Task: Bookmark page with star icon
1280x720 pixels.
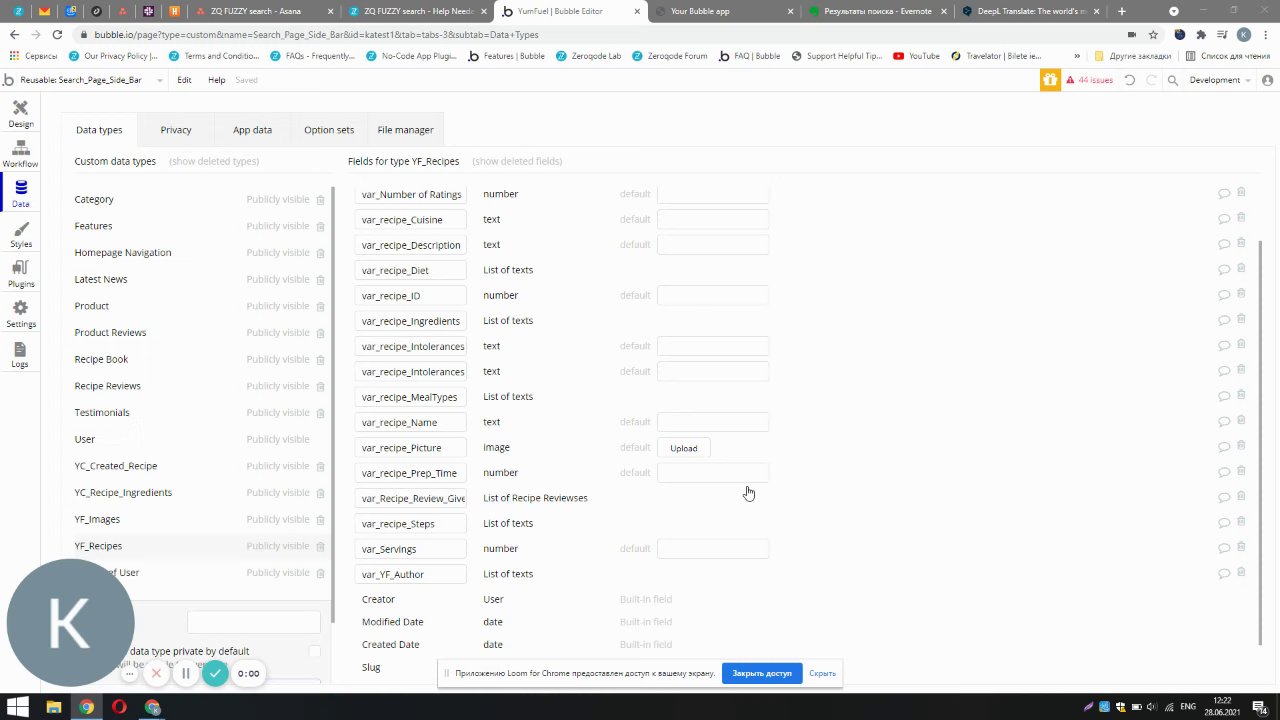Action: [x=1153, y=34]
